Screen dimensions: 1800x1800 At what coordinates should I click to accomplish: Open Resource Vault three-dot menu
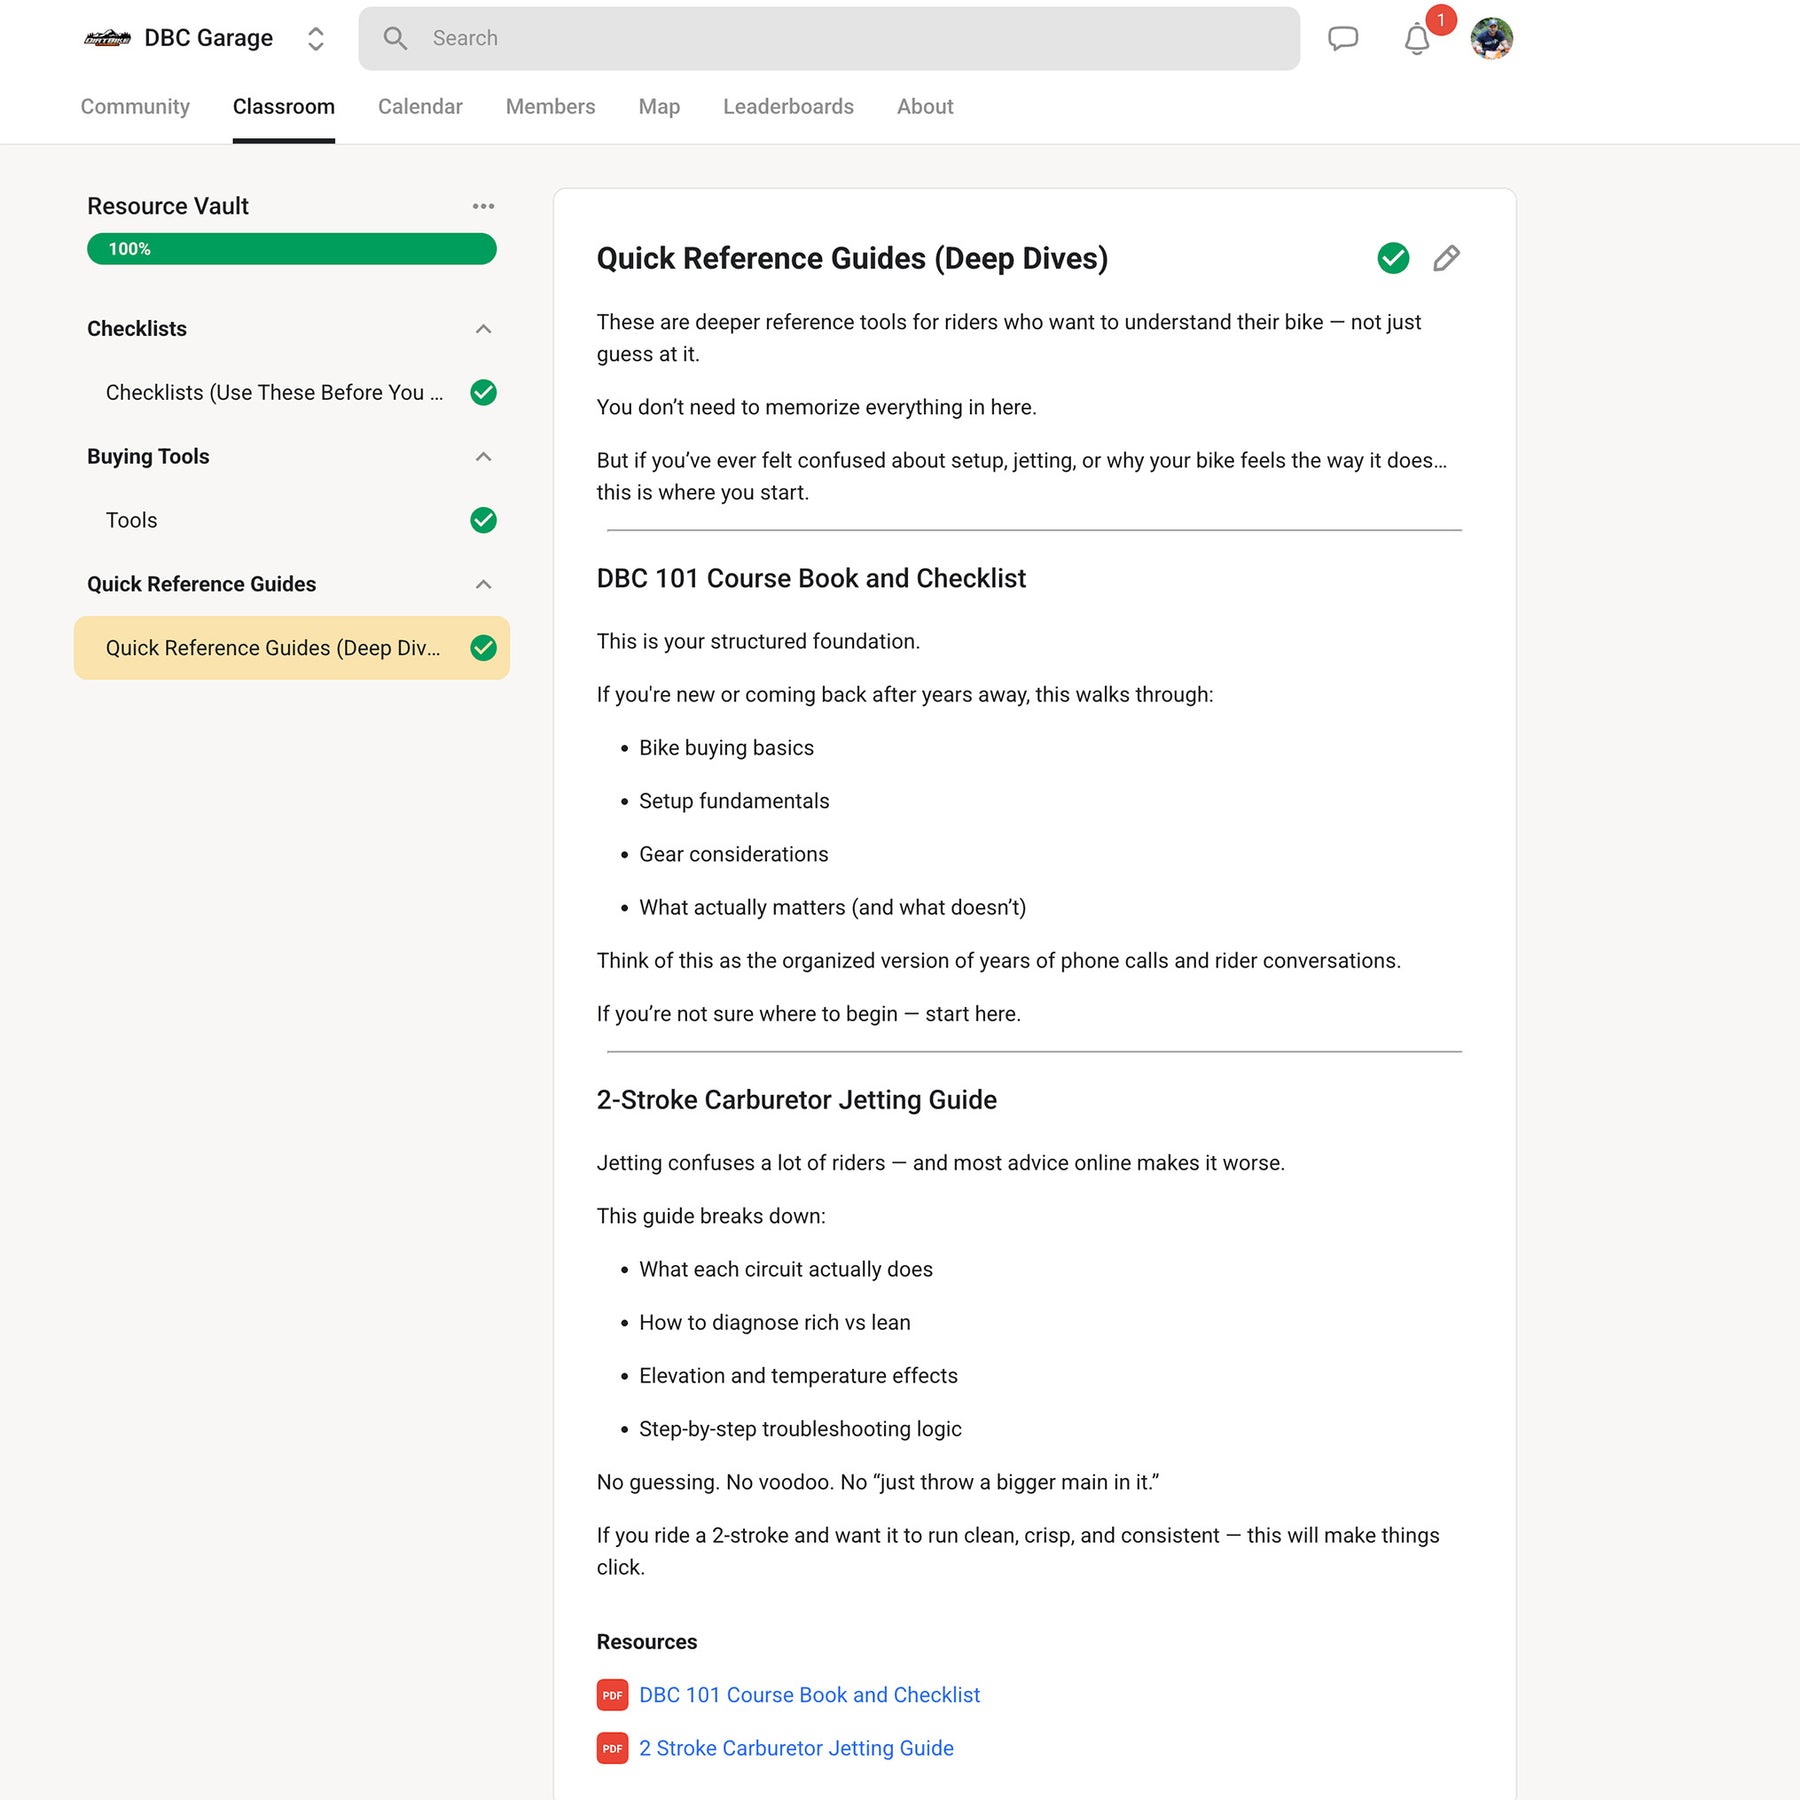click(483, 206)
